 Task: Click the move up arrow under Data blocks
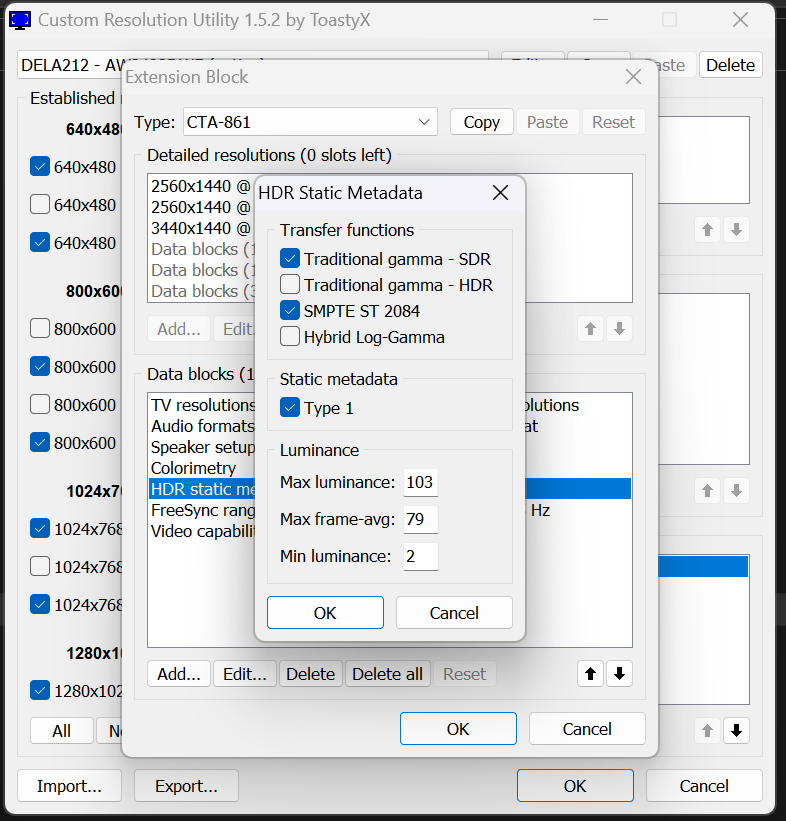591,674
